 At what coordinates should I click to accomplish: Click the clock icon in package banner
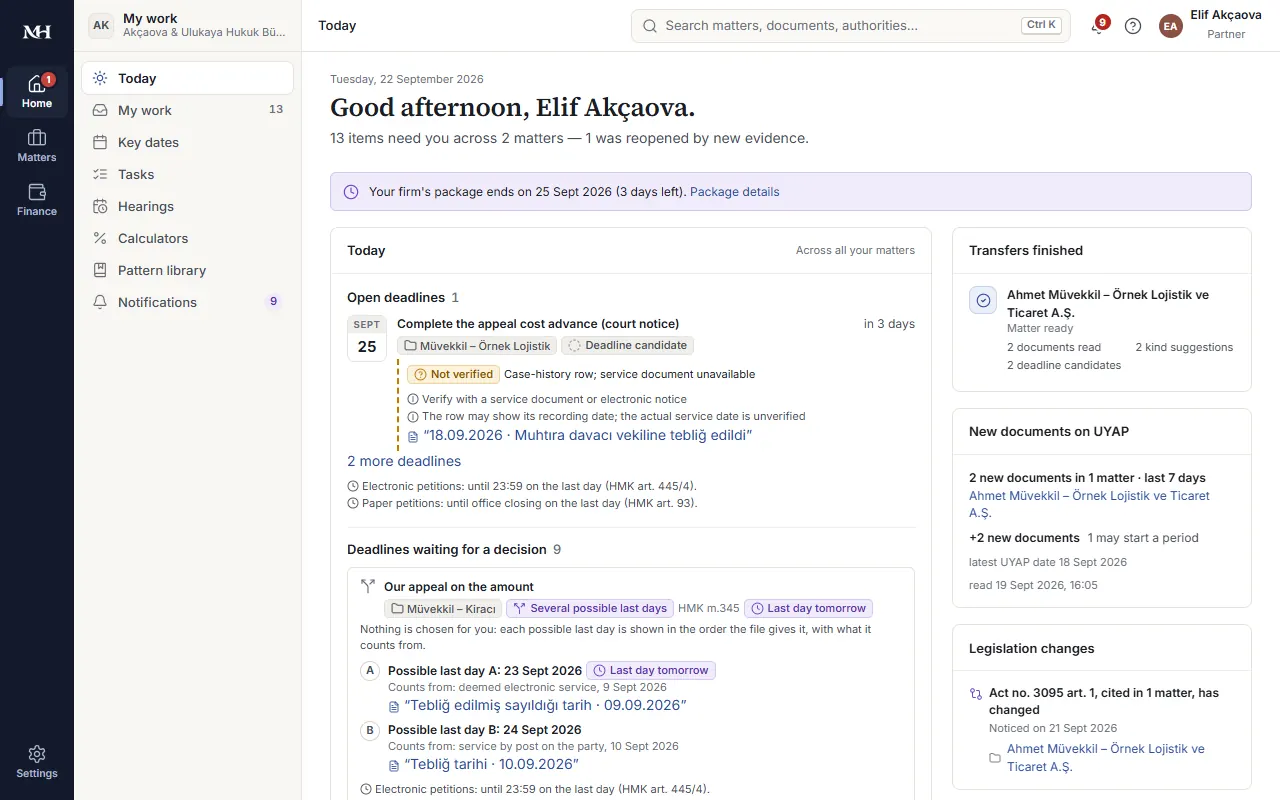(x=351, y=192)
